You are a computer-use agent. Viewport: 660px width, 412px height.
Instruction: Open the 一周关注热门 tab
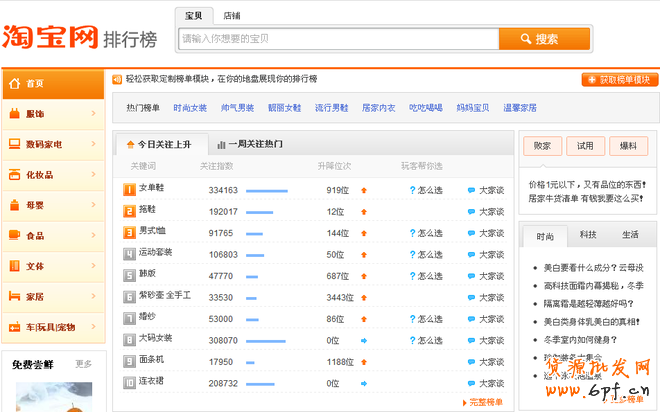tap(250, 144)
